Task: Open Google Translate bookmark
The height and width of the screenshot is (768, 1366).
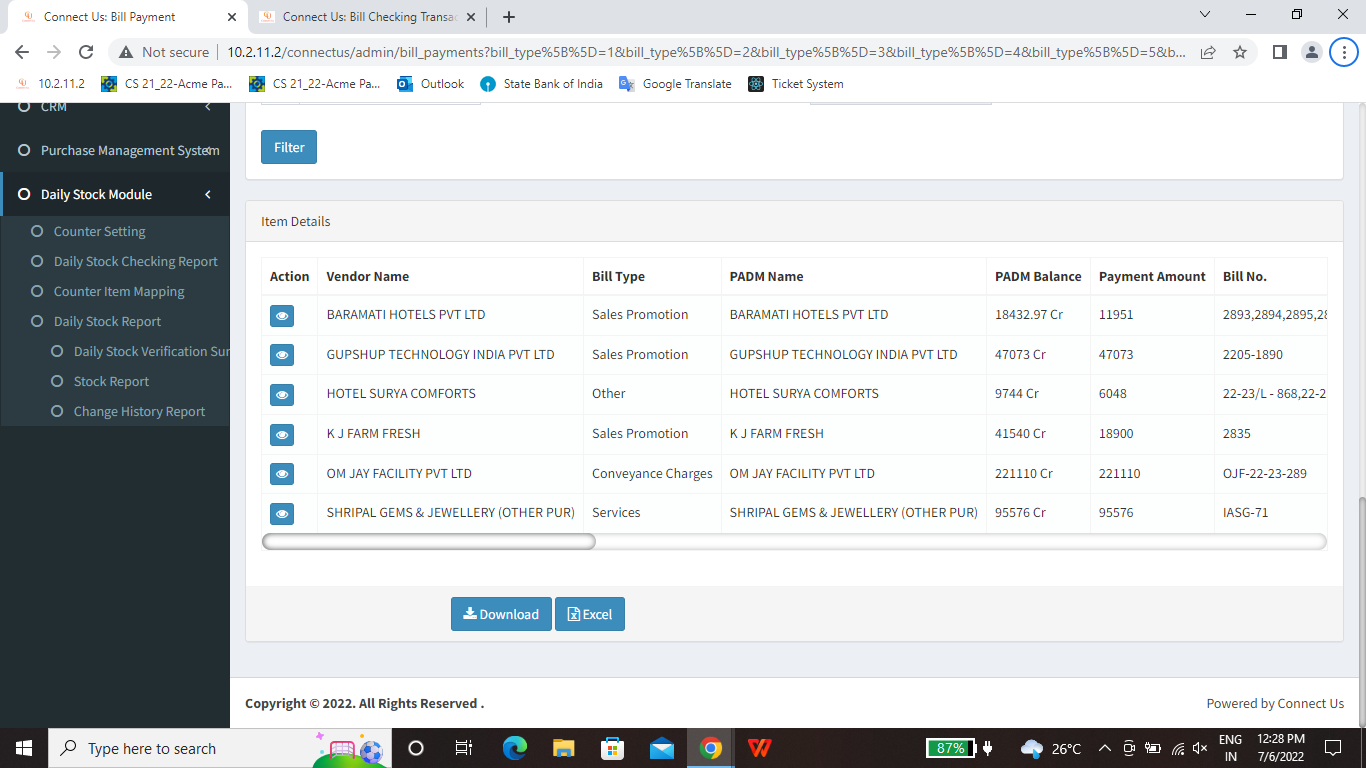Action: pyautogui.click(x=676, y=84)
